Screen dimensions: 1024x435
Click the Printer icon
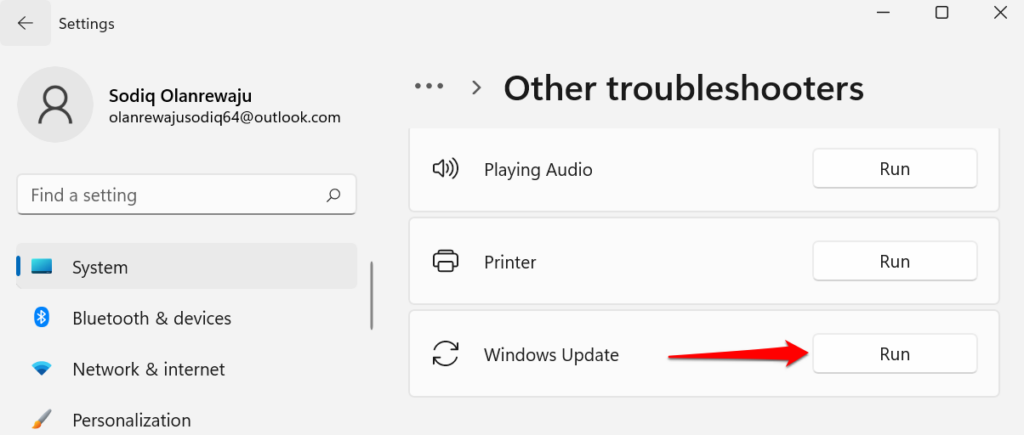point(445,262)
